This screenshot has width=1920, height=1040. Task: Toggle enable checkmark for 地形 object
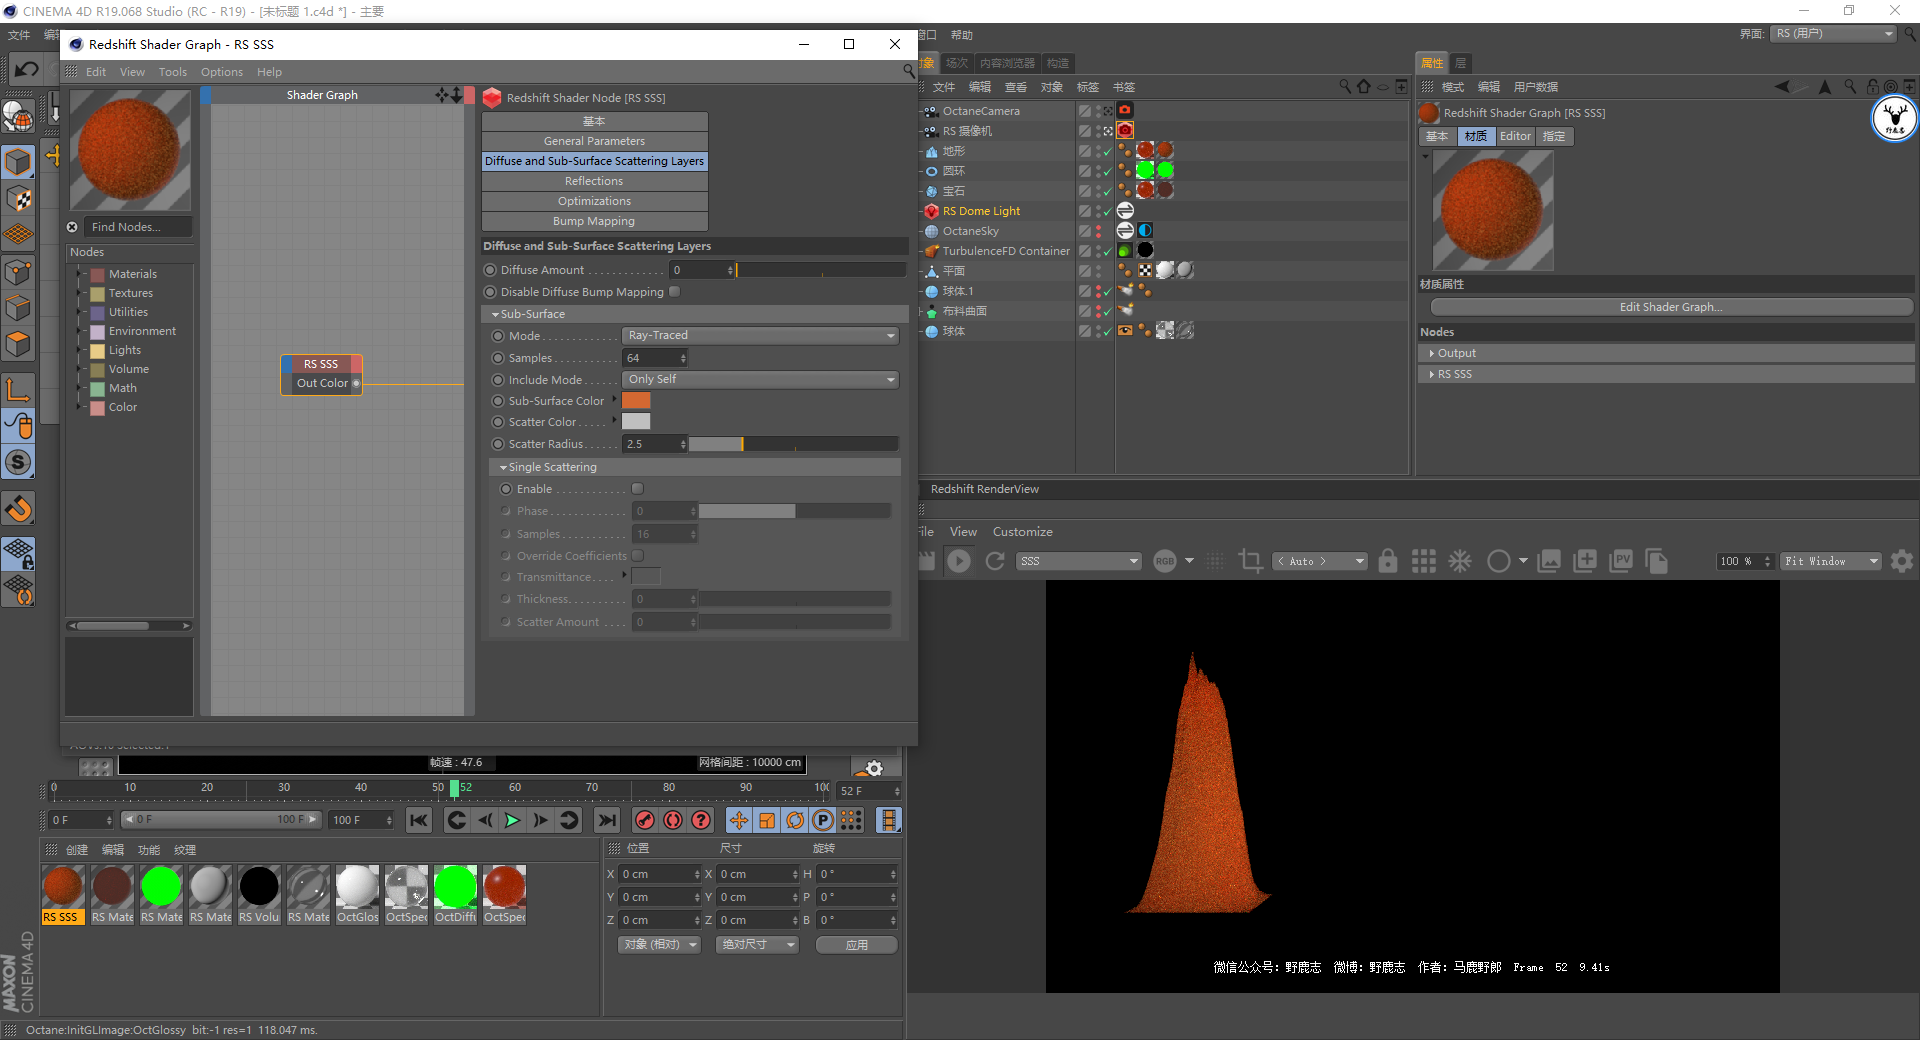(x=1107, y=152)
